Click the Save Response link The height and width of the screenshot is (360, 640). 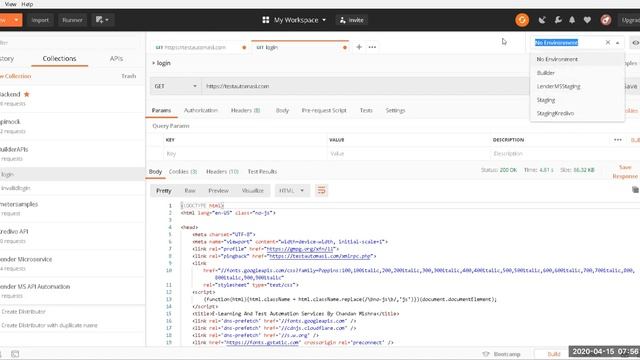[625, 172]
